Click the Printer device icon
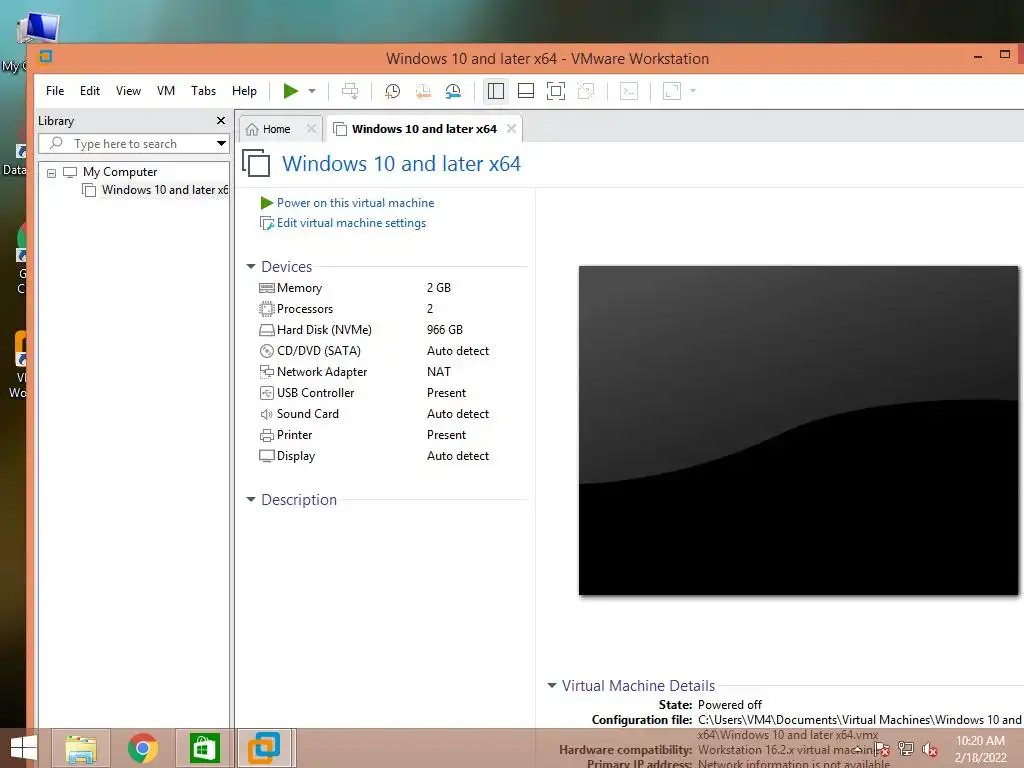 [x=266, y=435]
